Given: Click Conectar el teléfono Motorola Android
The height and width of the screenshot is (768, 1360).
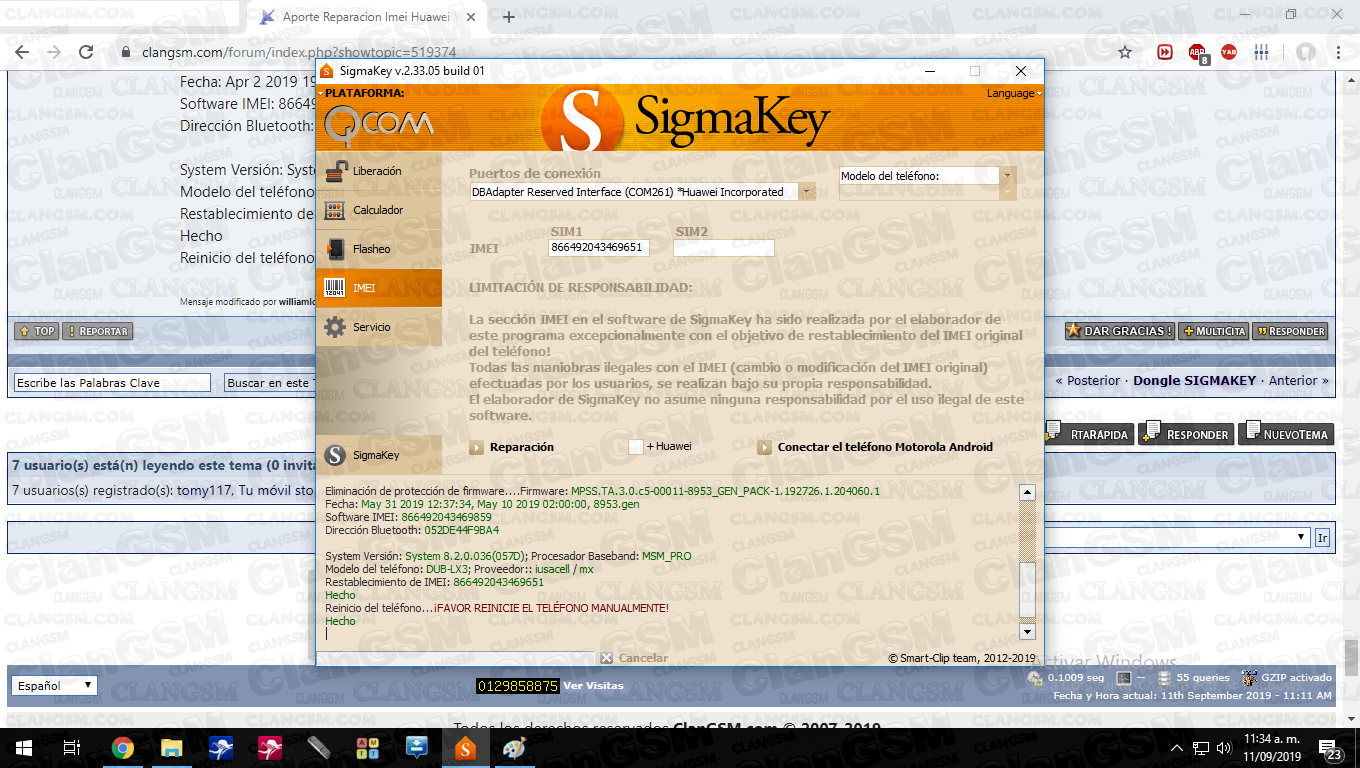Looking at the screenshot, I should 885,447.
